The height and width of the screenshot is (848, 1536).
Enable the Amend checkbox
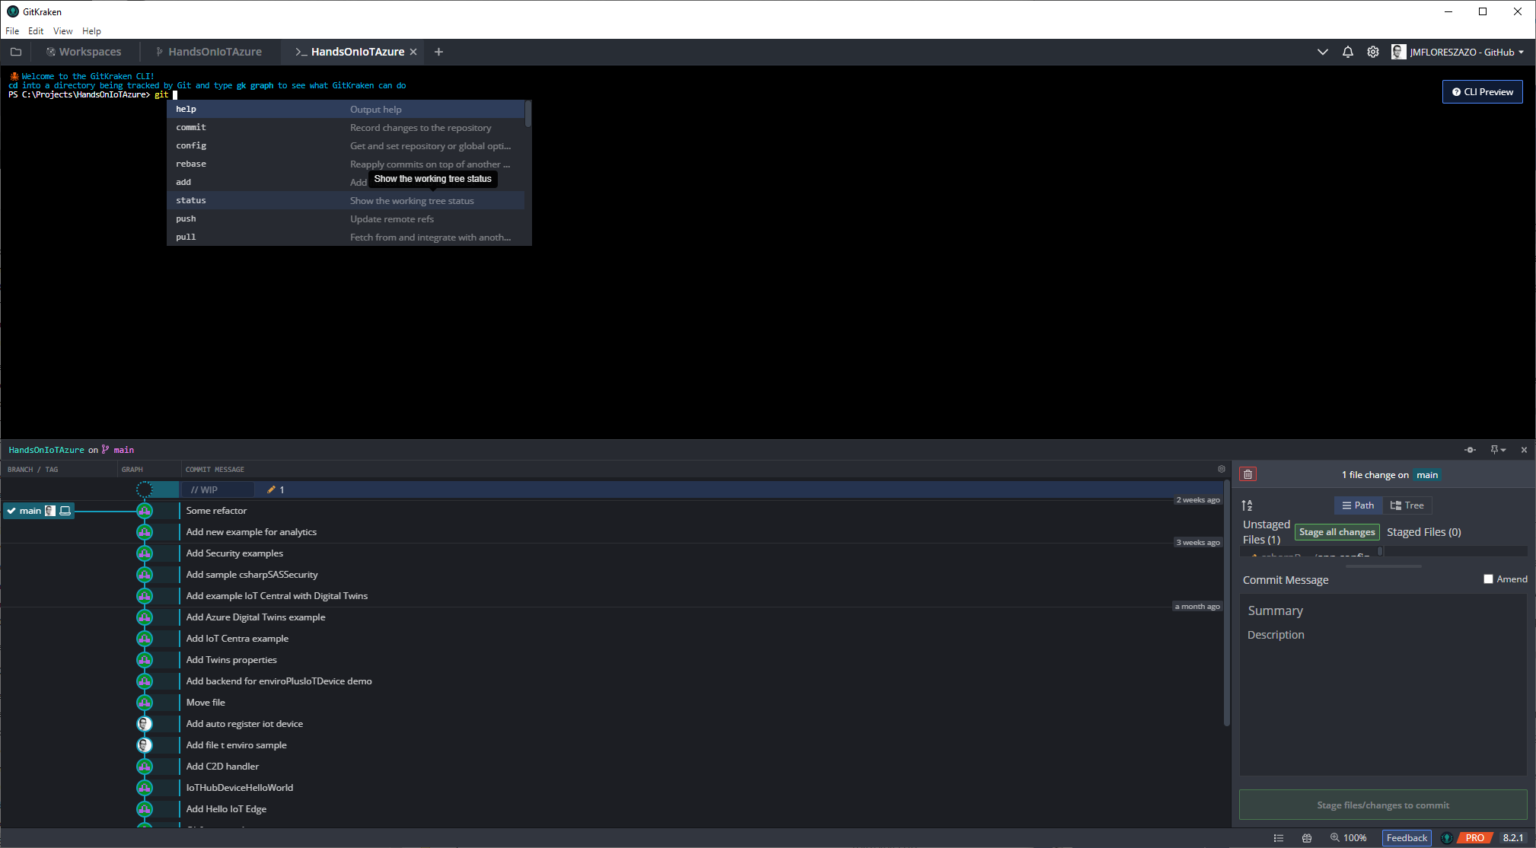[1488, 579]
